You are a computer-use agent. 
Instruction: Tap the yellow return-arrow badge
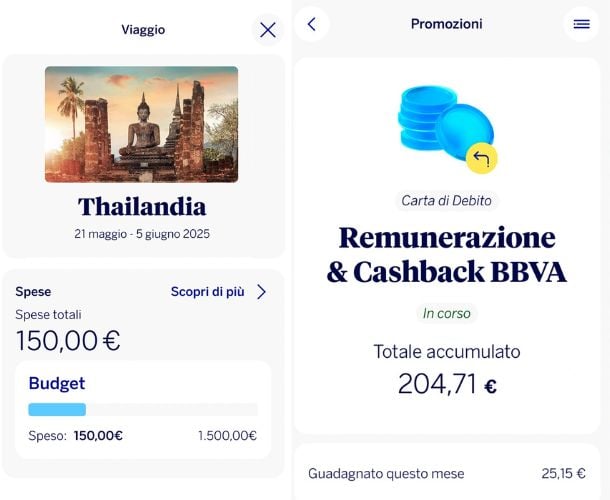[x=482, y=158]
